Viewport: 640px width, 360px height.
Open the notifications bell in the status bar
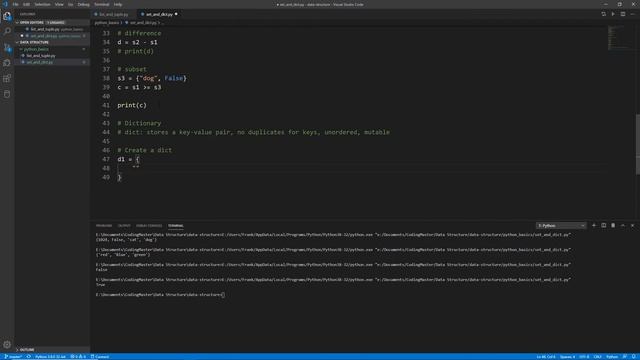tap(634, 357)
